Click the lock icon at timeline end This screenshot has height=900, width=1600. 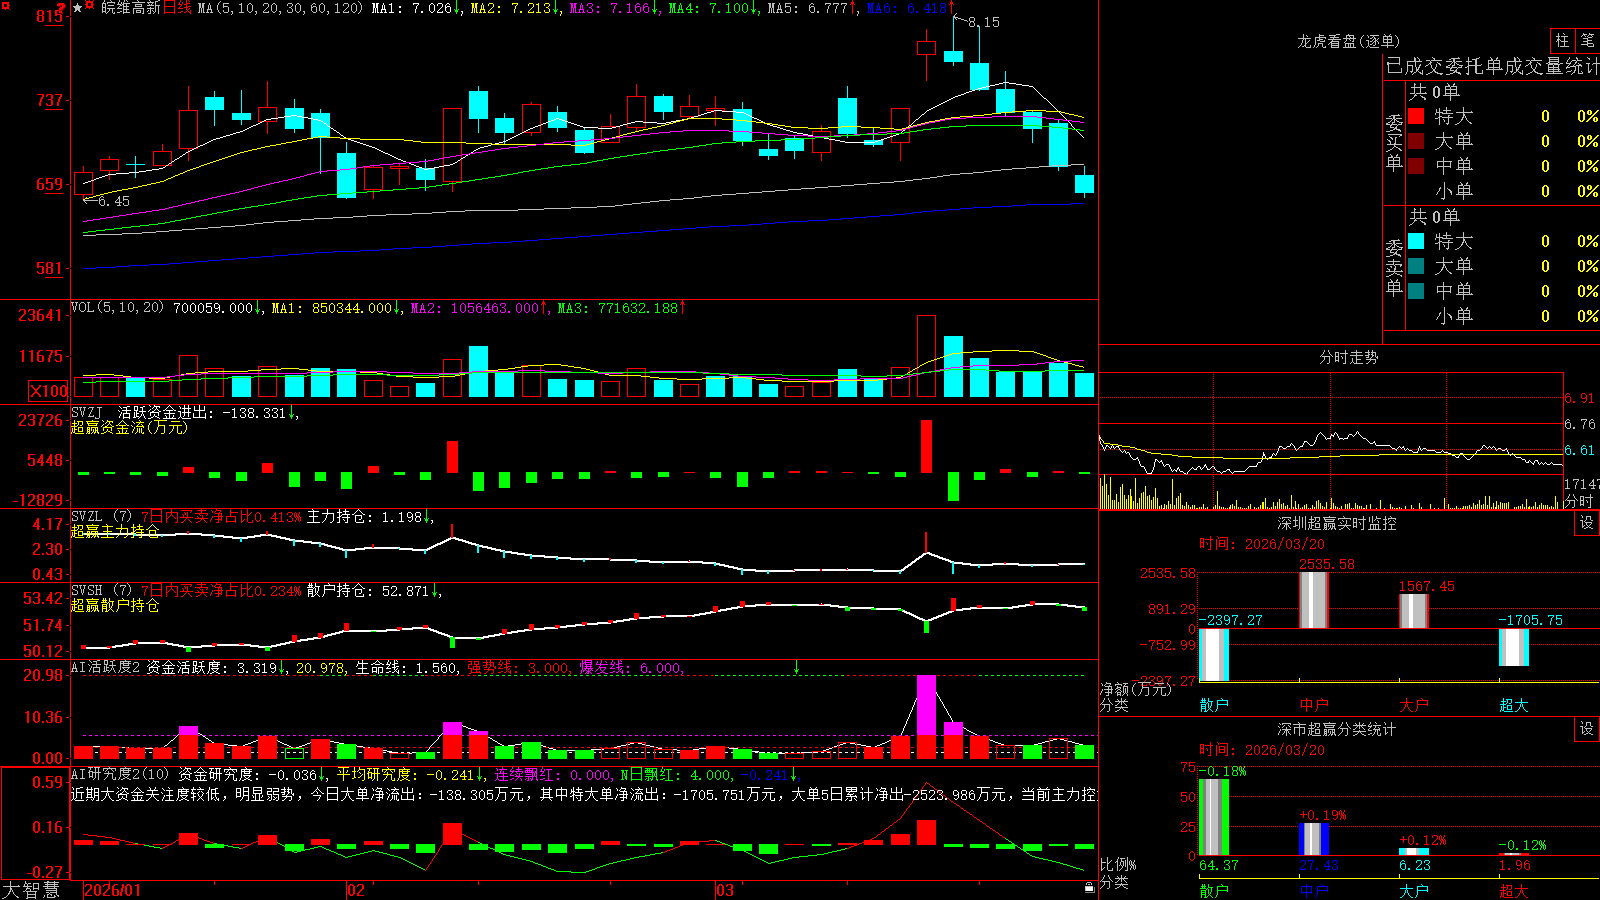[1089, 888]
